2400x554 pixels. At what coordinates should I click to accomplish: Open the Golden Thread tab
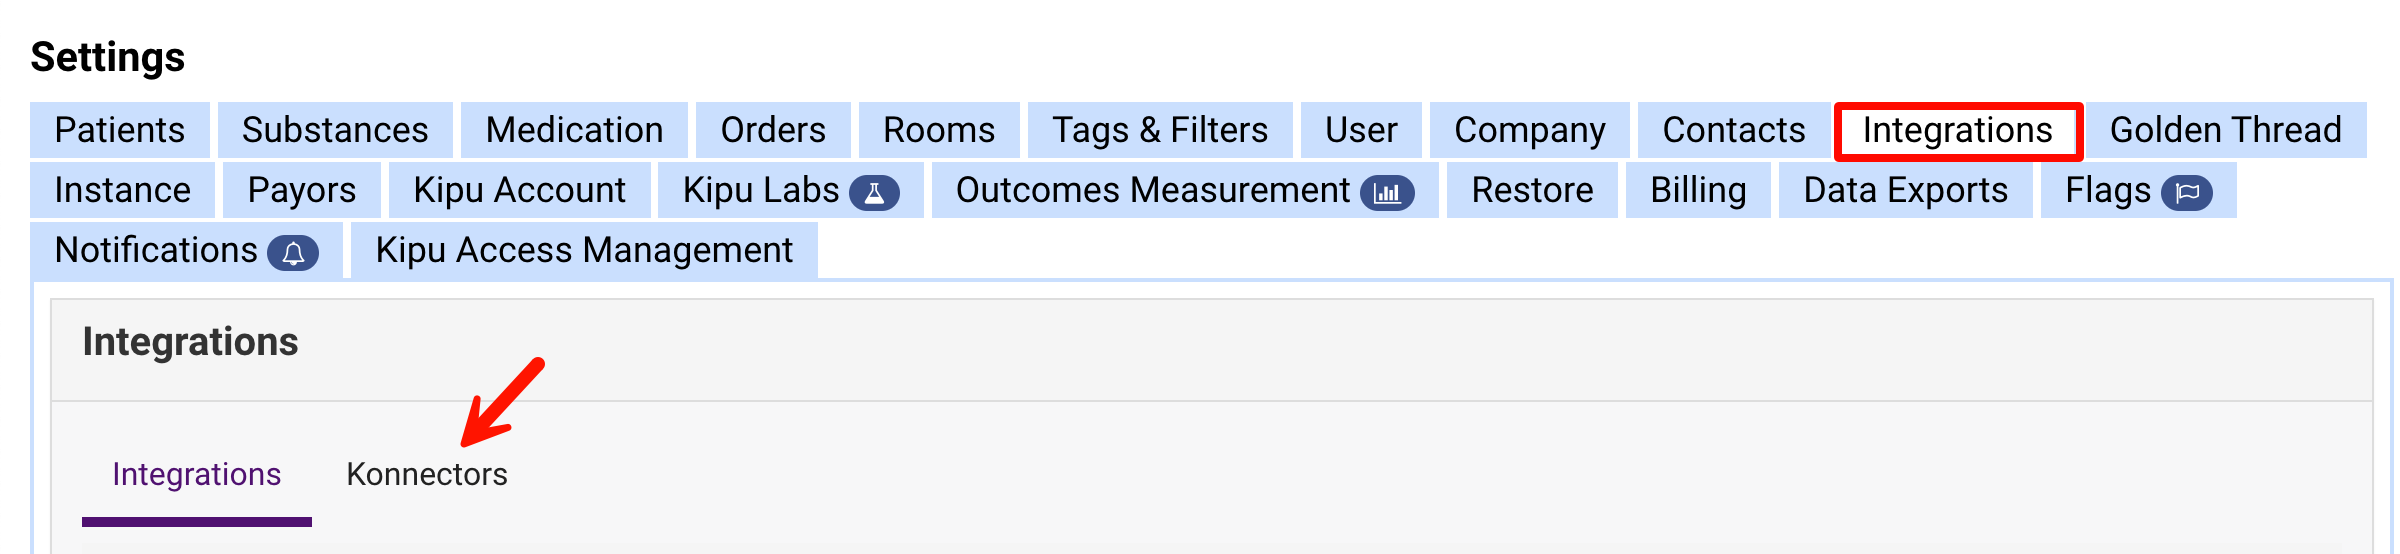(2225, 130)
